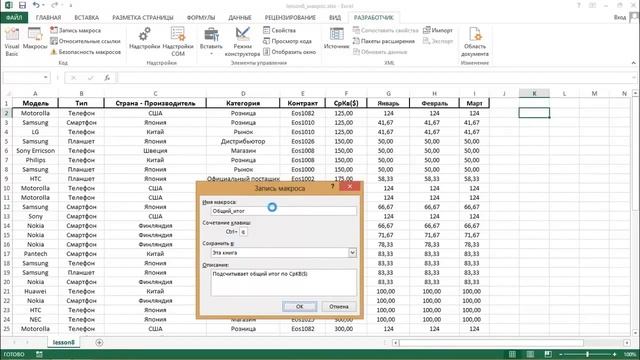Screen dimensions: 640x360
Task: Click the Ctrl+ shortcut key field
Action: pos(243,231)
